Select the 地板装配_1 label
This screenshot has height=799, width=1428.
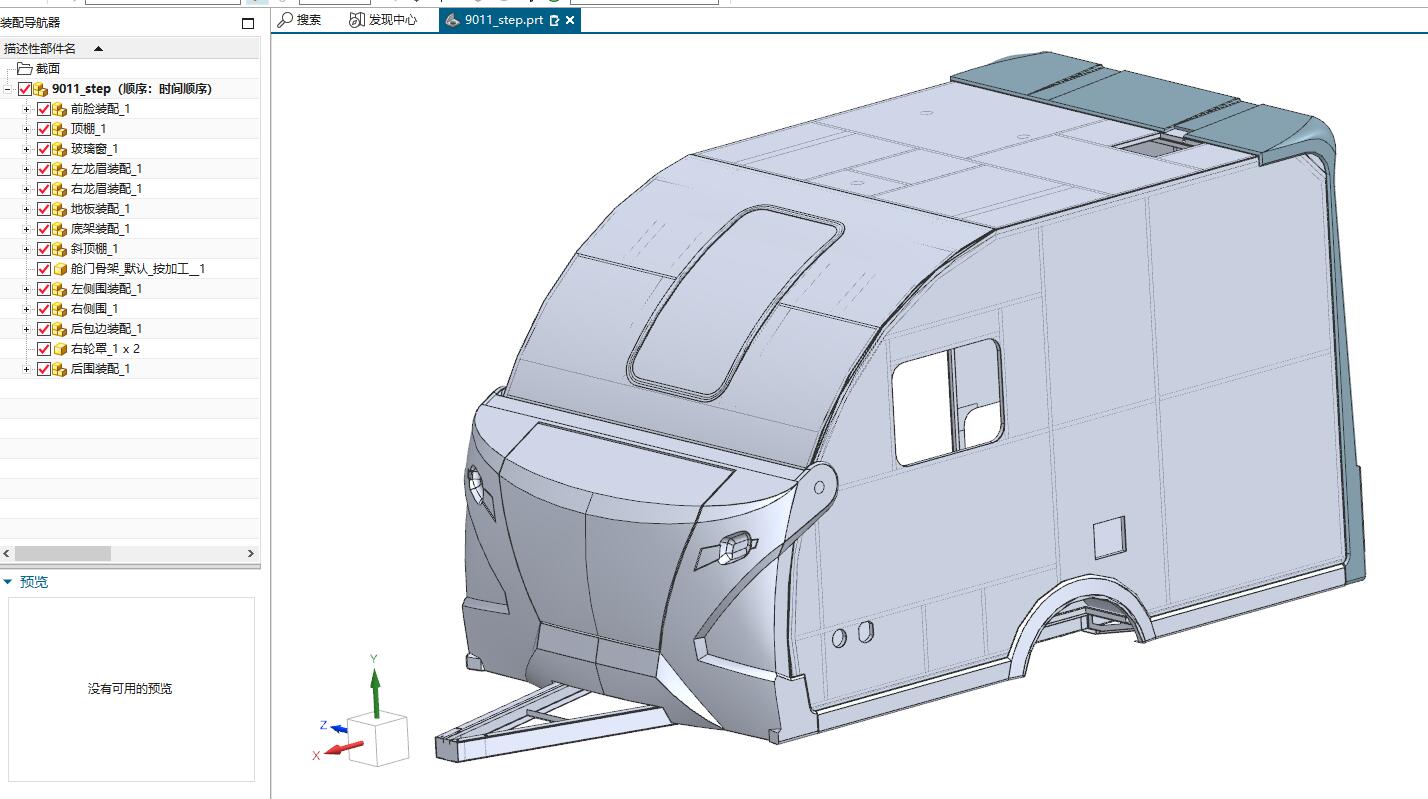tap(100, 209)
